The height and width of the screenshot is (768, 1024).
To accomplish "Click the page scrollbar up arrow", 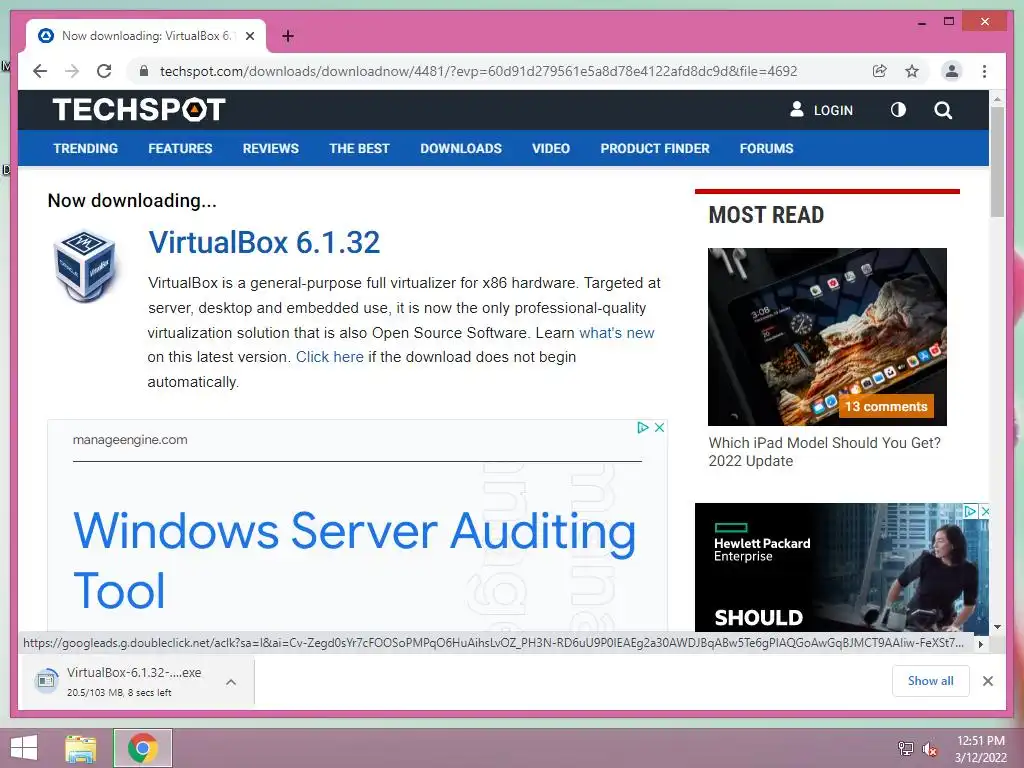I will point(997,99).
